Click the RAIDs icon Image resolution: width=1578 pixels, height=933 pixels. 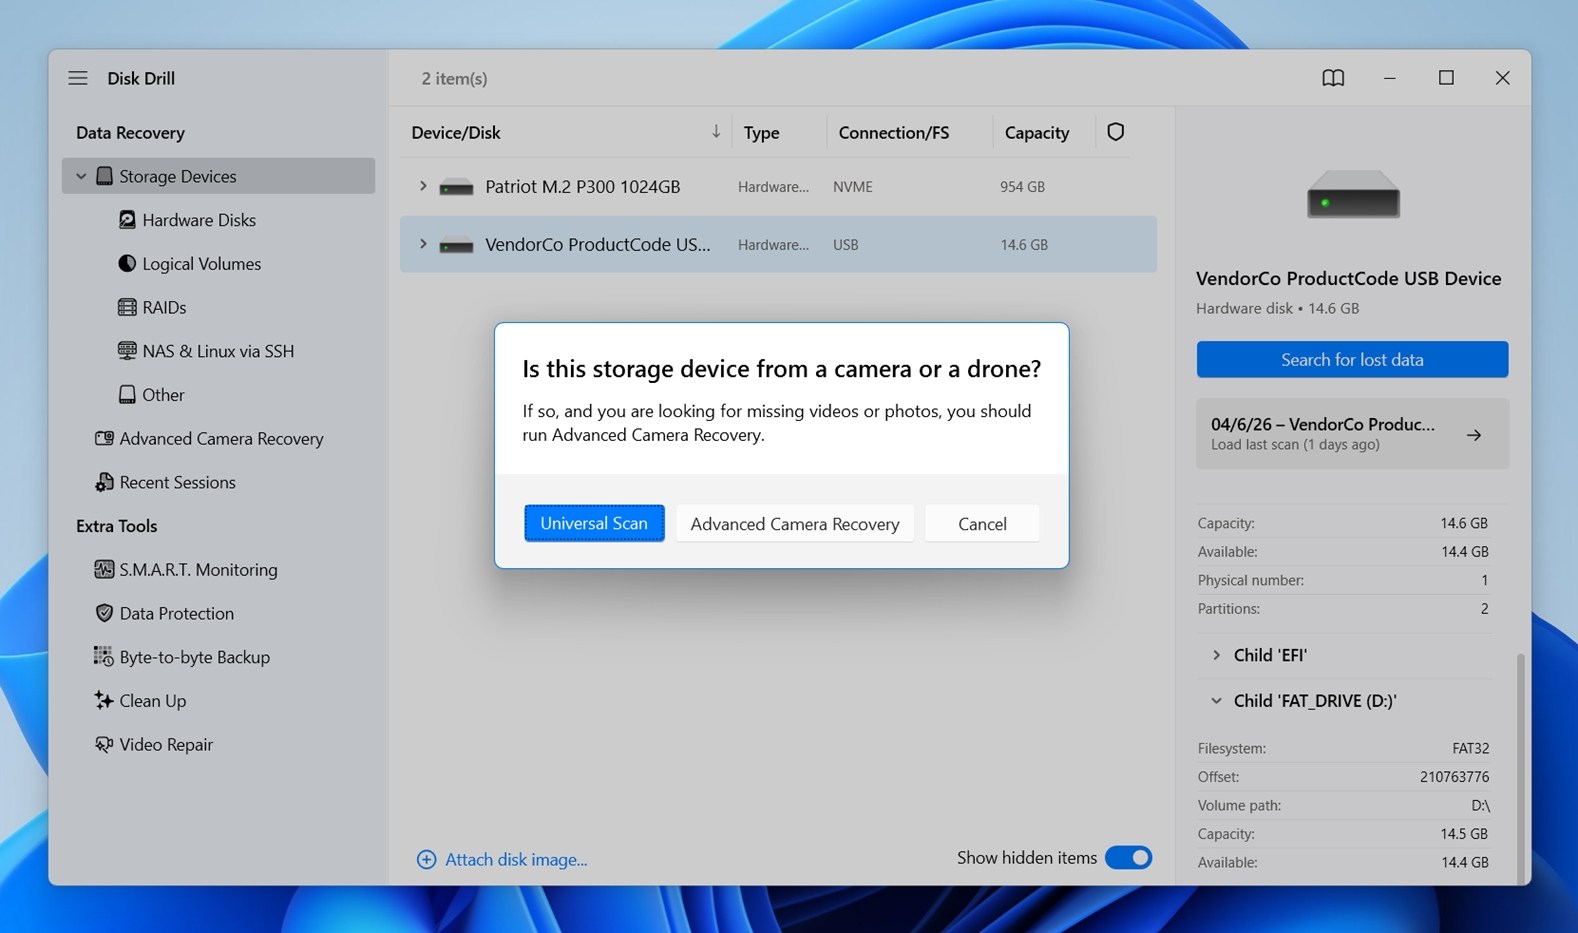127,307
